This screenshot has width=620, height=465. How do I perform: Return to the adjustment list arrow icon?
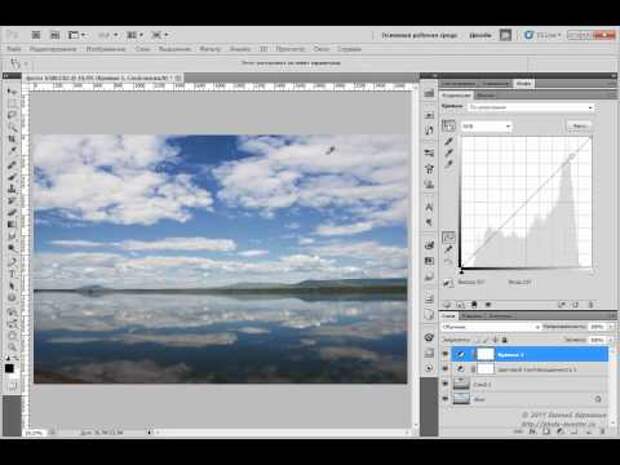(x=448, y=304)
